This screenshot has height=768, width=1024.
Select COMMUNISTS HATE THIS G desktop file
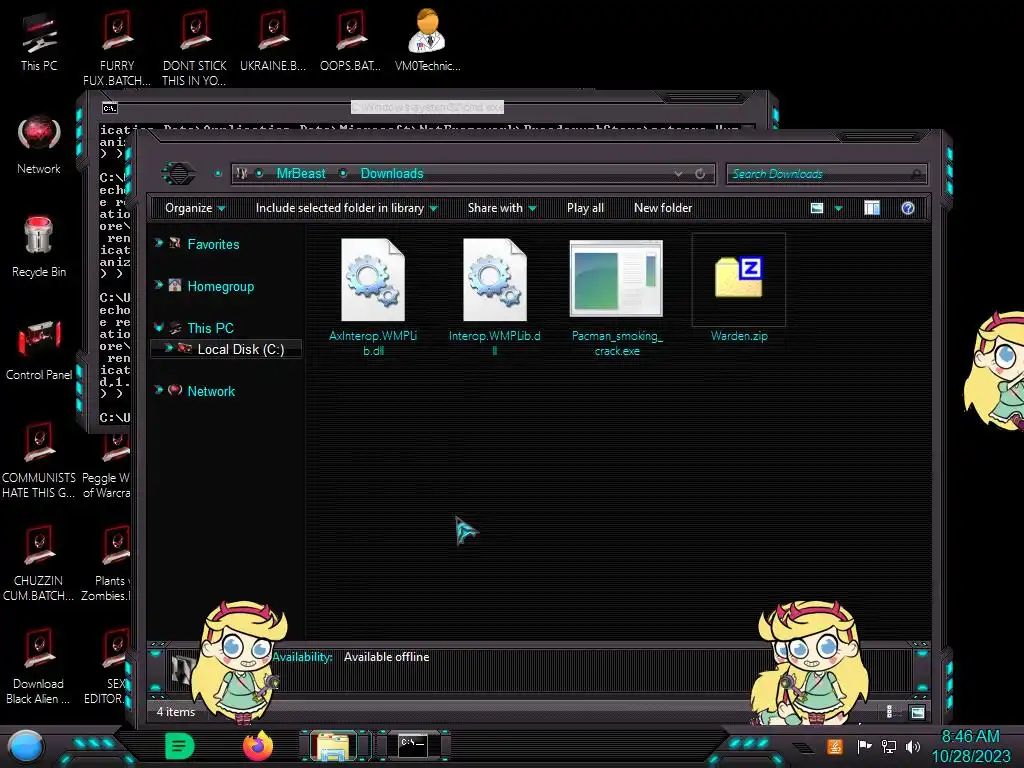point(39,460)
